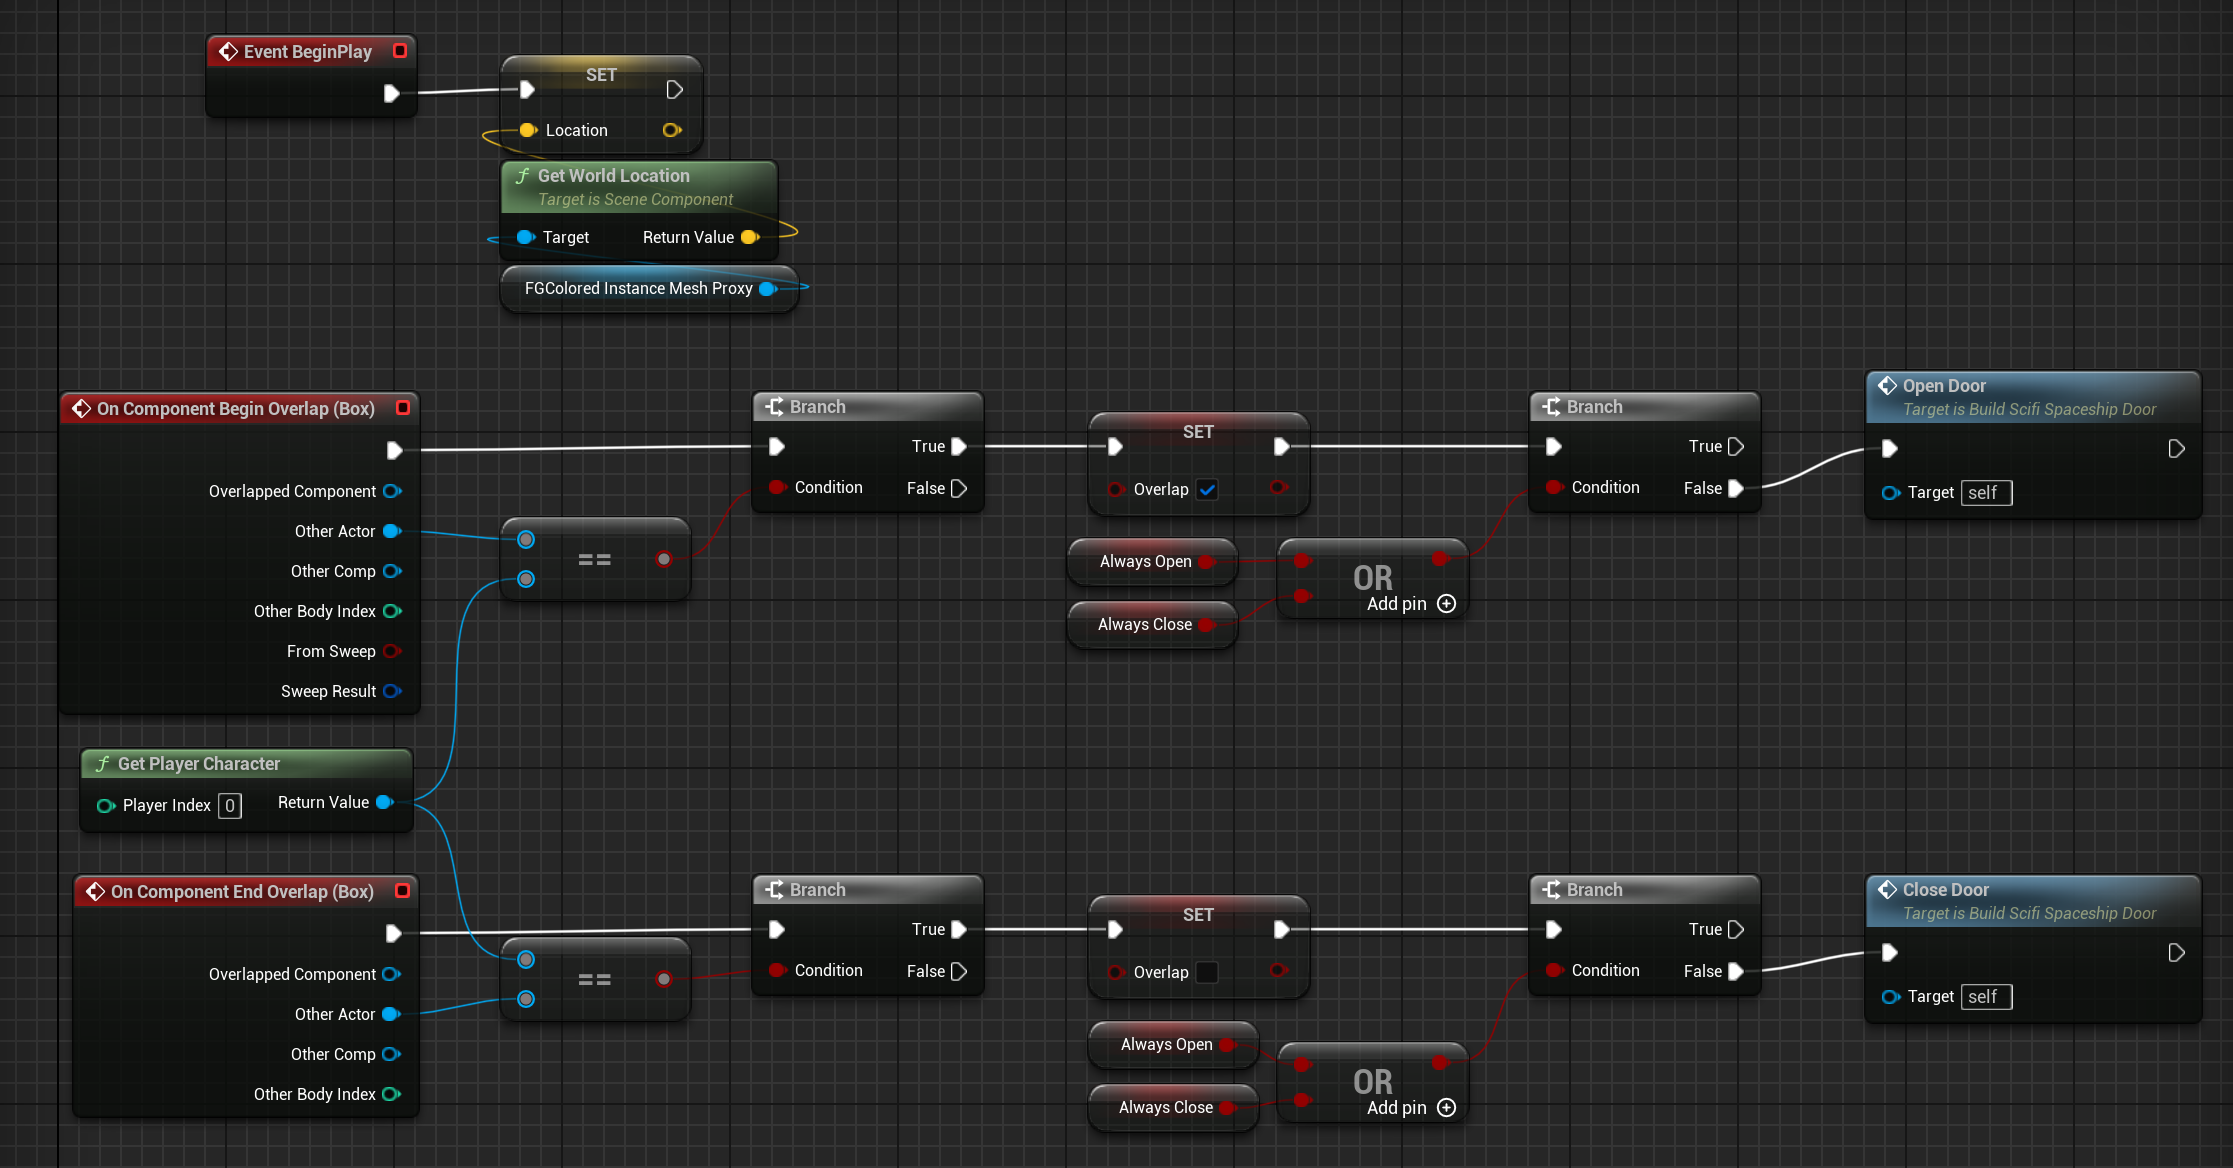Click True exec pin on first upper Branch
Viewport: 2233px width, 1168px height.
click(x=958, y=447)
